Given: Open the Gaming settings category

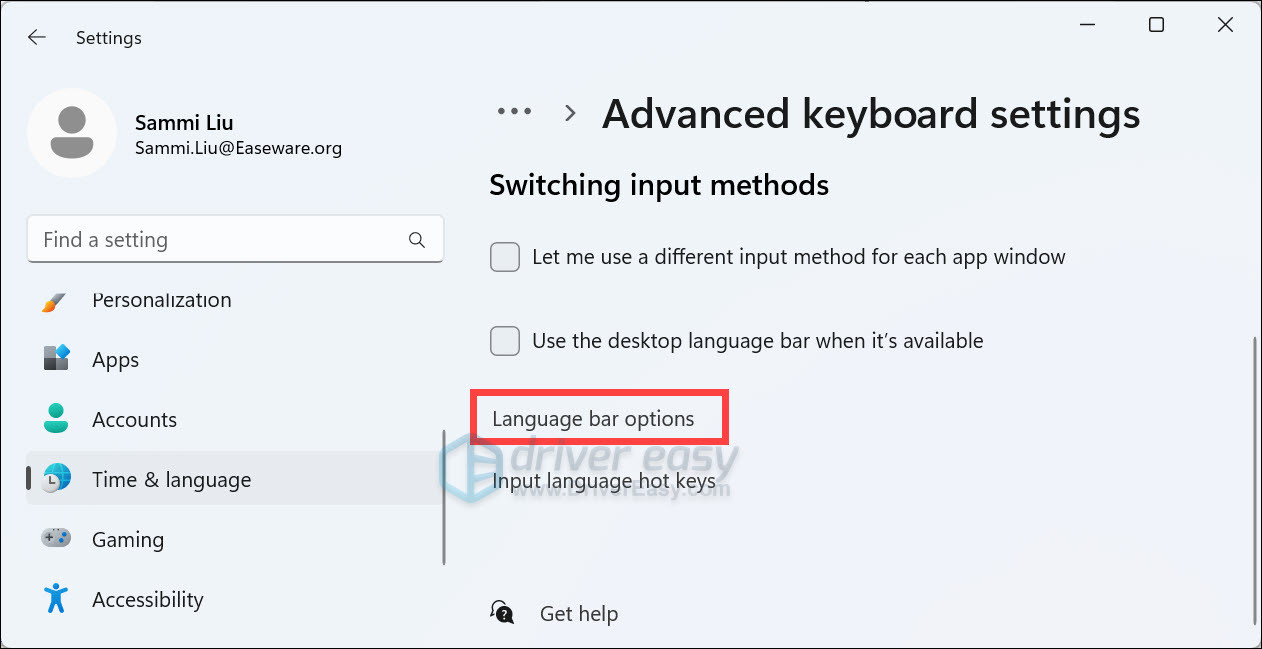Looking at the screenshot, I should click(128, 539).
